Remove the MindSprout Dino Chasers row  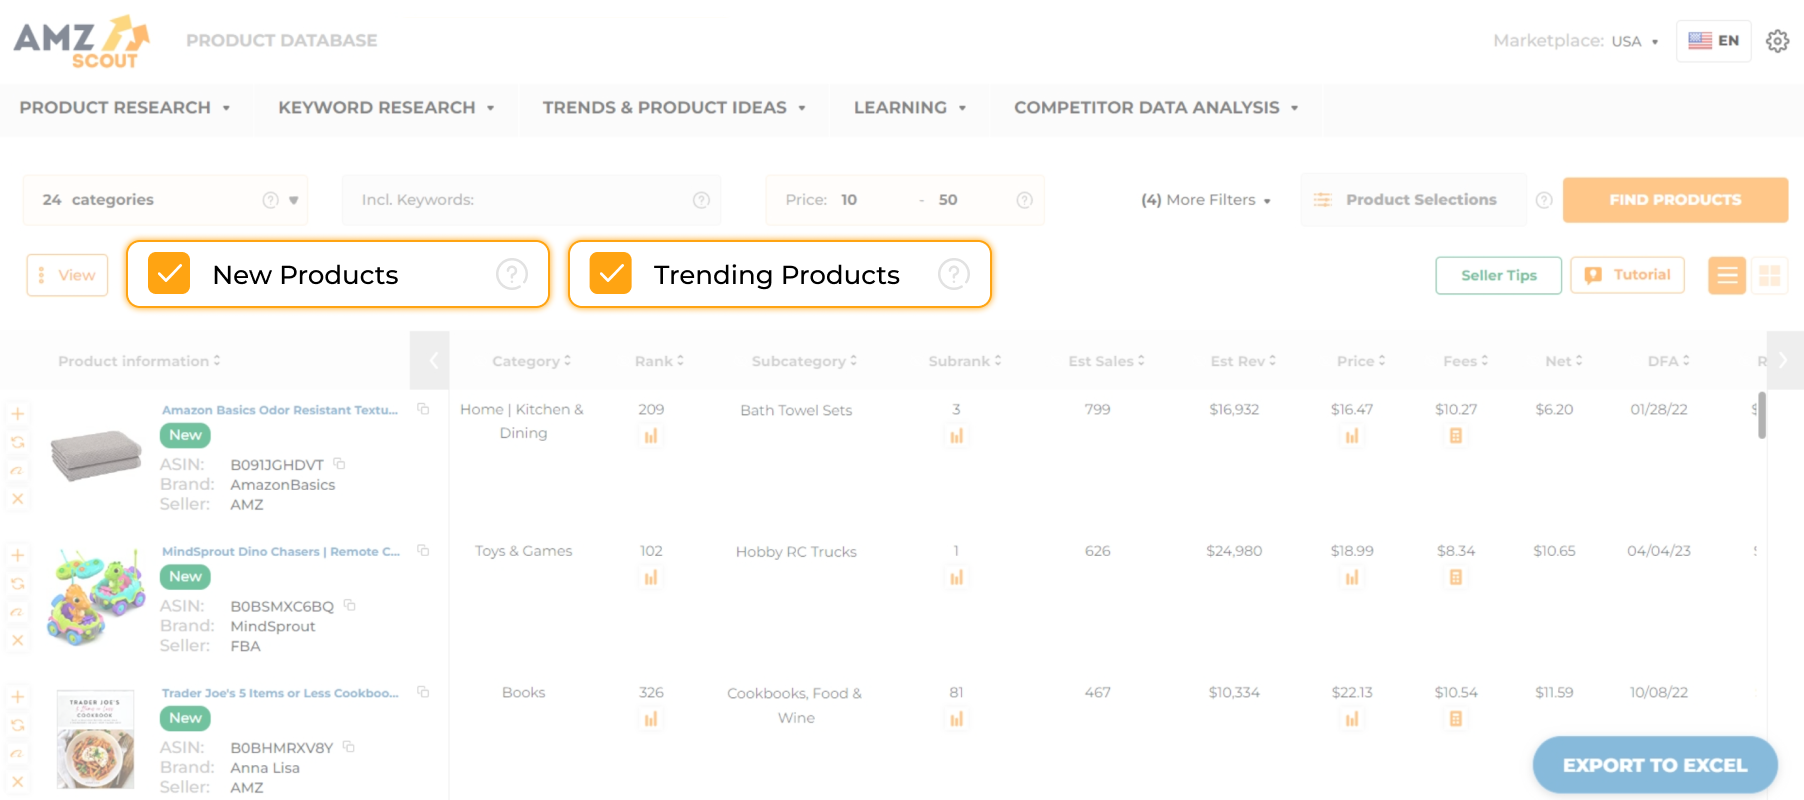tap(17, 640)
